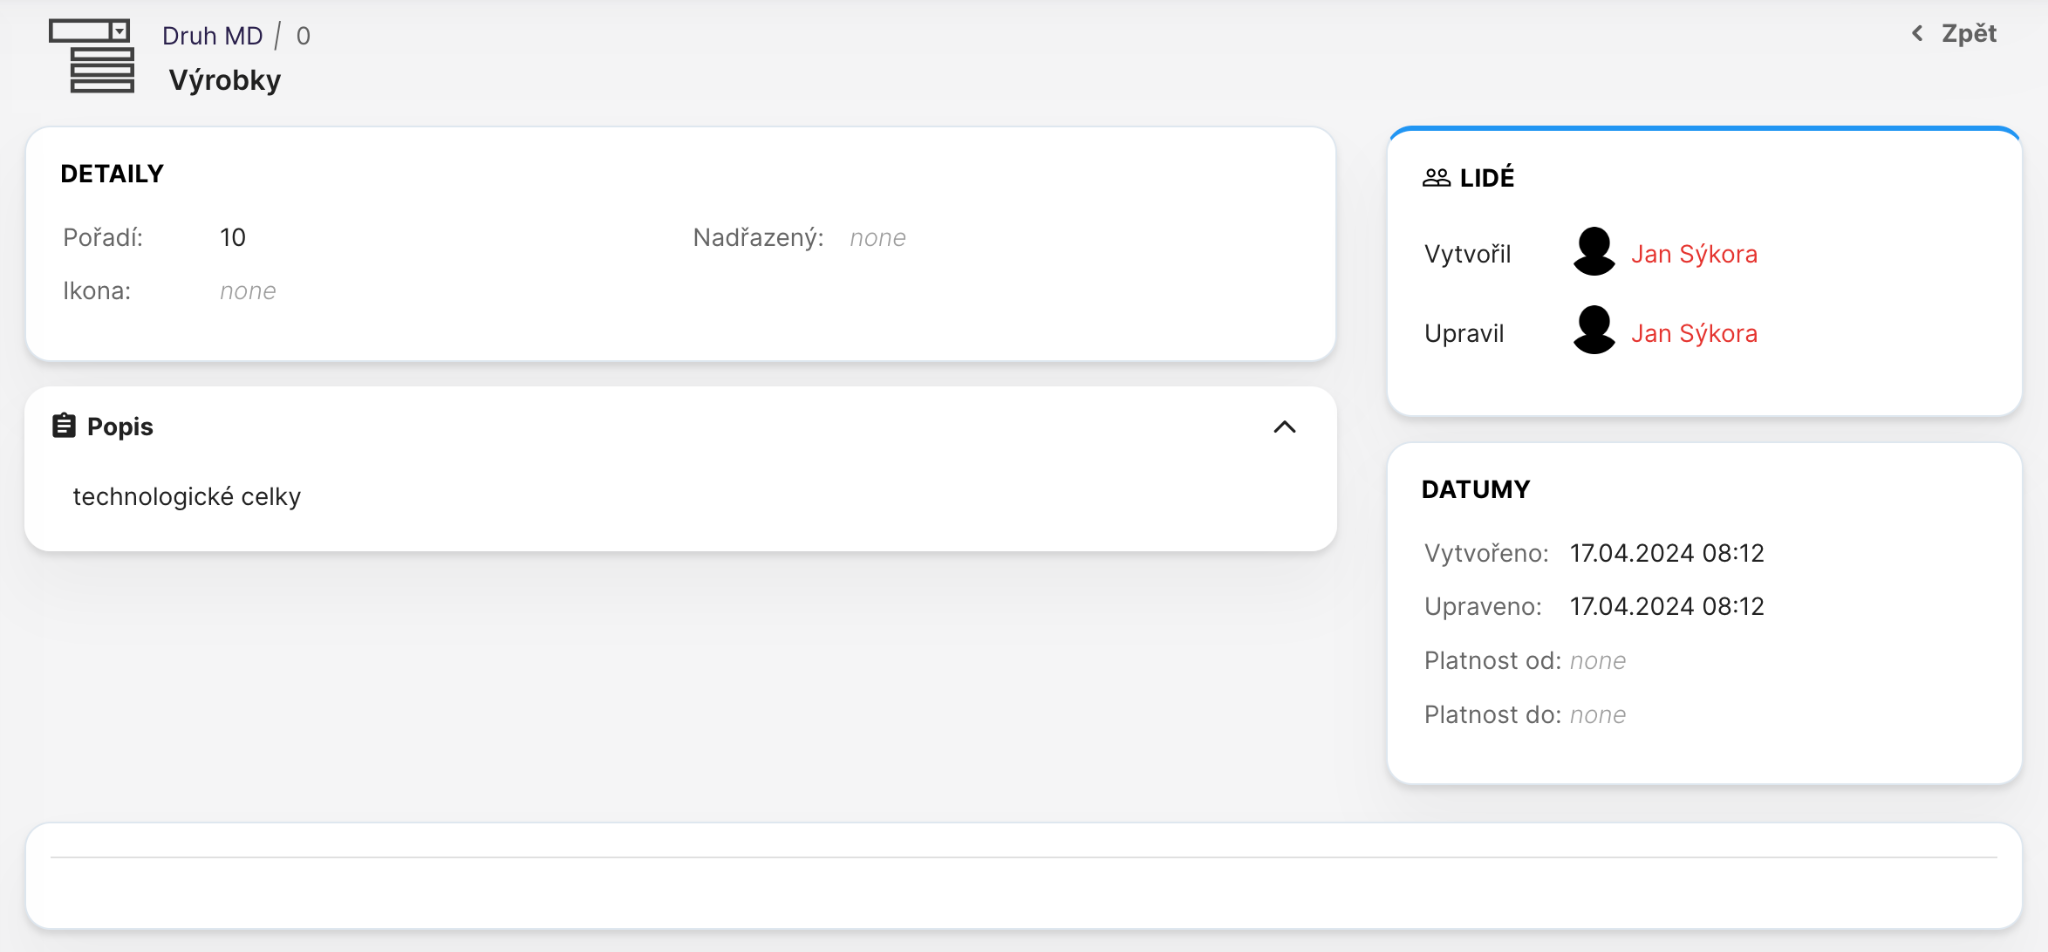Open the Druh MD breadcrumb link
This screenshot has height=952, width=2048.
[x=212, y=36]
